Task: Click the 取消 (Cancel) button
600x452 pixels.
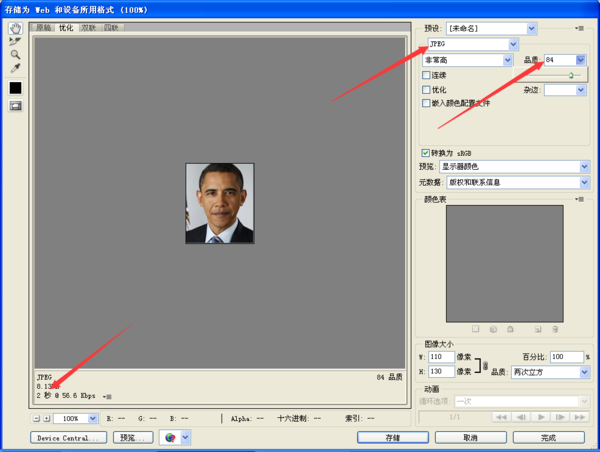Action: 470,437
